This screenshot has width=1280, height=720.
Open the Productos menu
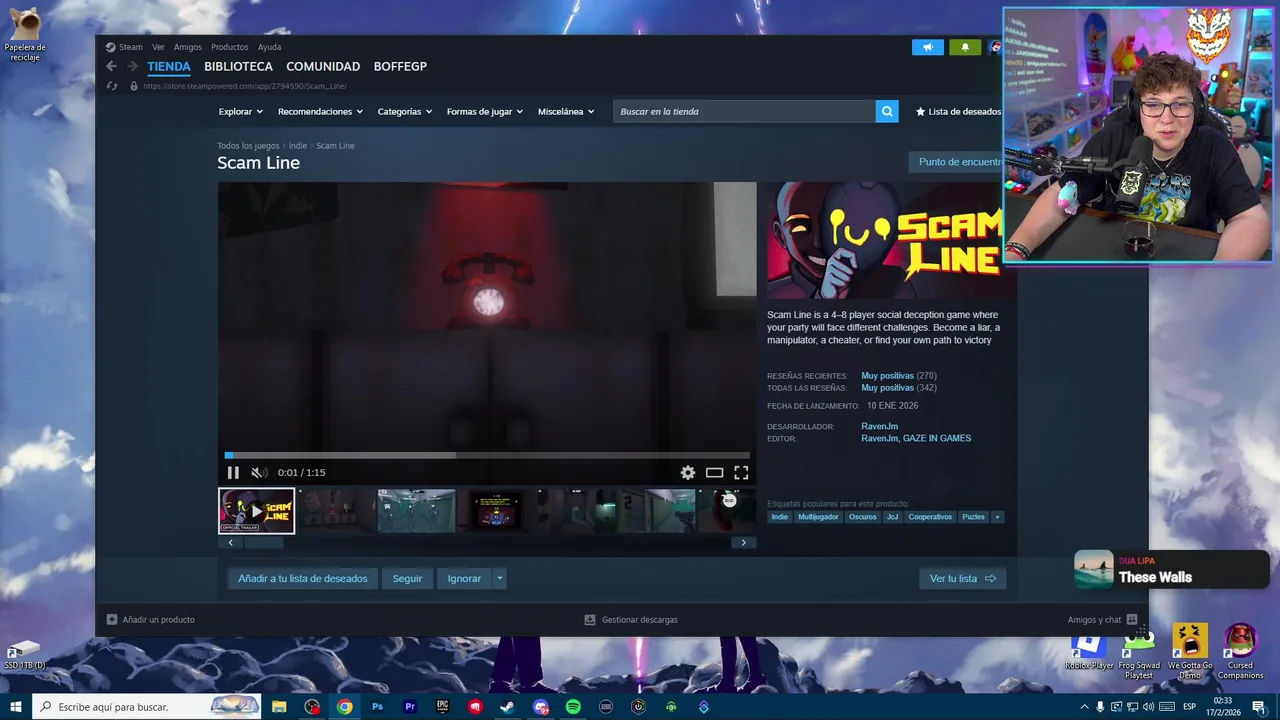(230, 47)
